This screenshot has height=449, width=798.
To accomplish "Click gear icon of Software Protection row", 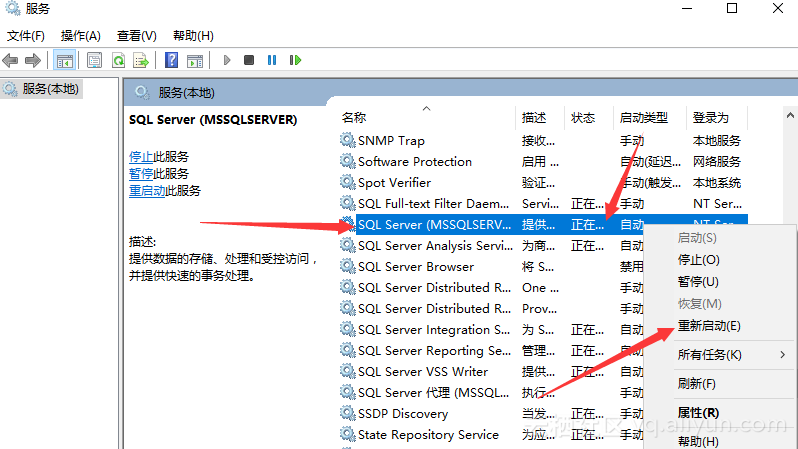I will (x=348, y=161).
